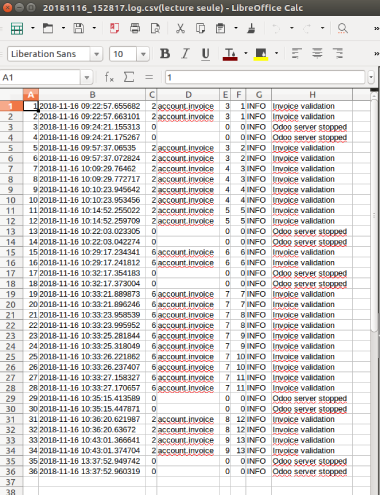The image size is (380, 495).
Task: Apply the dark red font color
Action: tap(230, 54)
